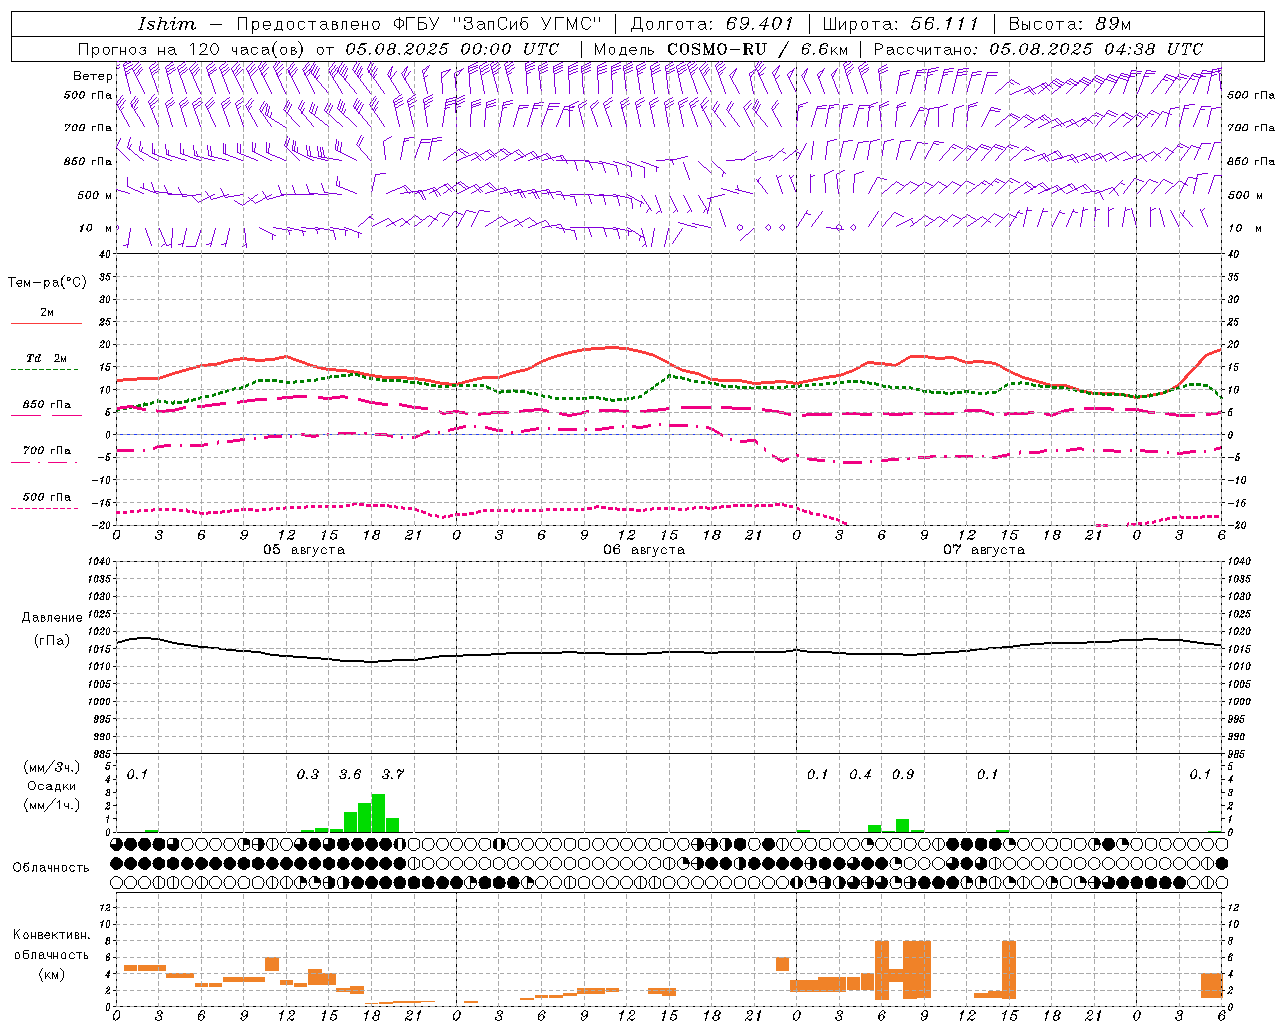Click the "Облачность" cloud cover label
1280x1024 pixels.
tap(51, 867)
